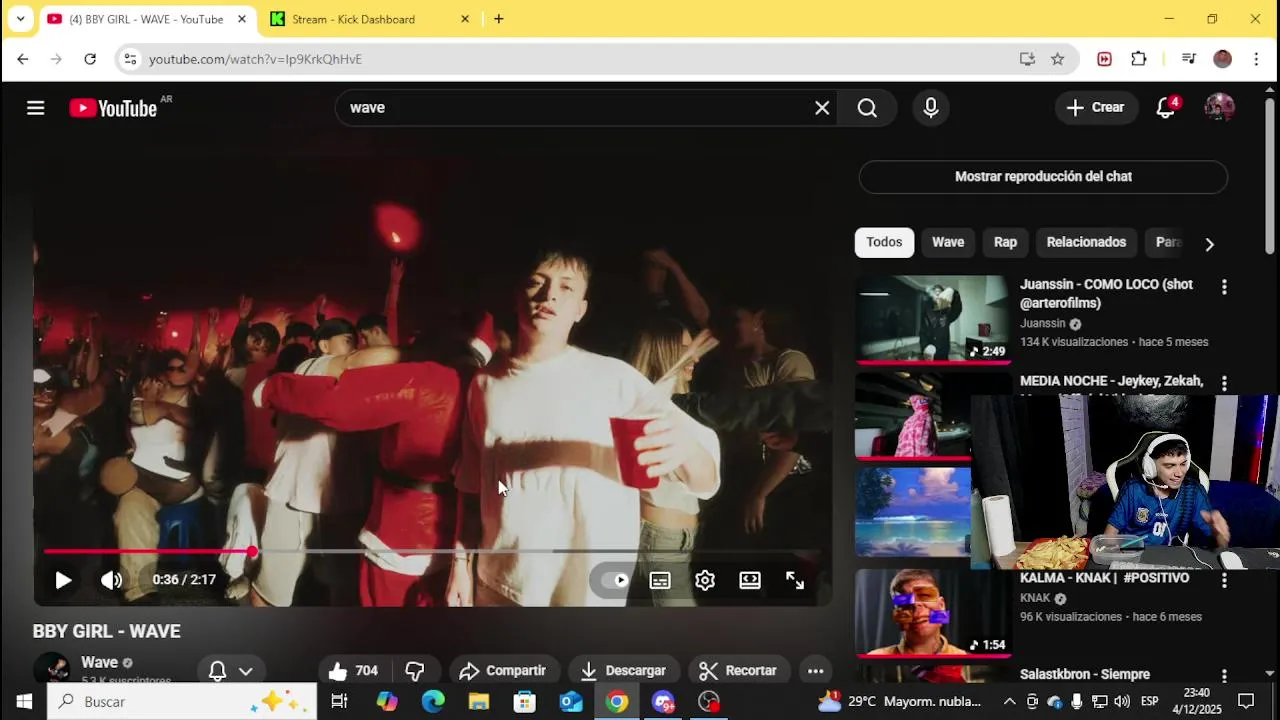
Task: Switch the player to theater mode
Action: pos(750,580)
